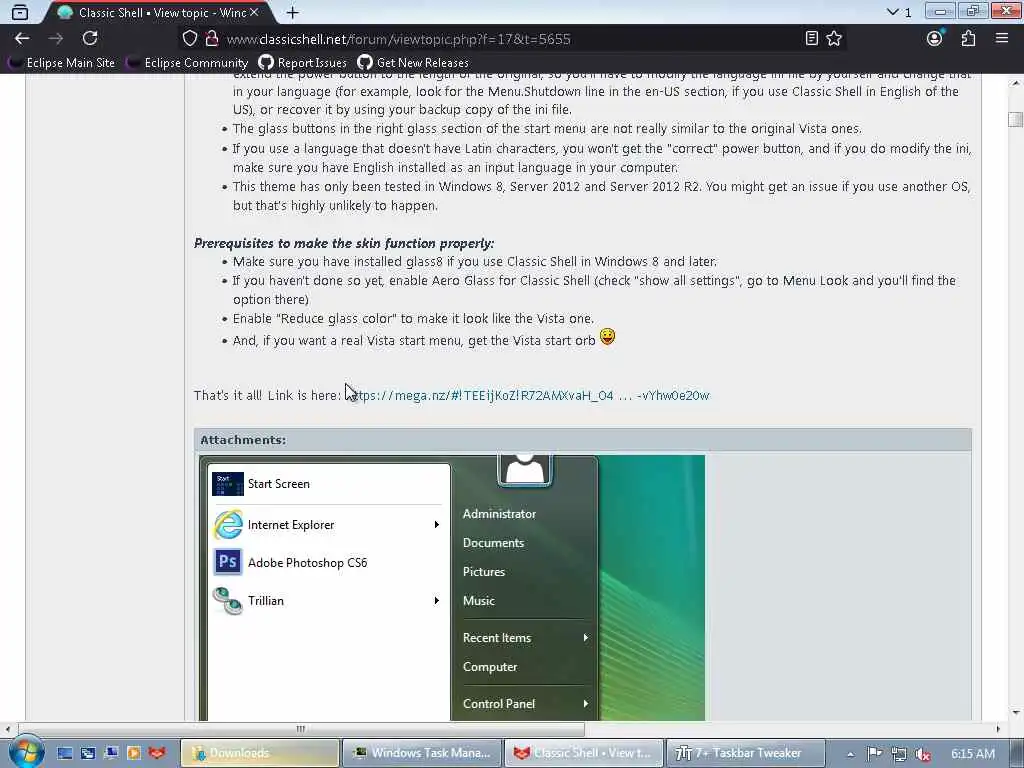Open the network tray icon
Image resolution: width=1024 pixels, height=768 pixels.
[899, 754]
